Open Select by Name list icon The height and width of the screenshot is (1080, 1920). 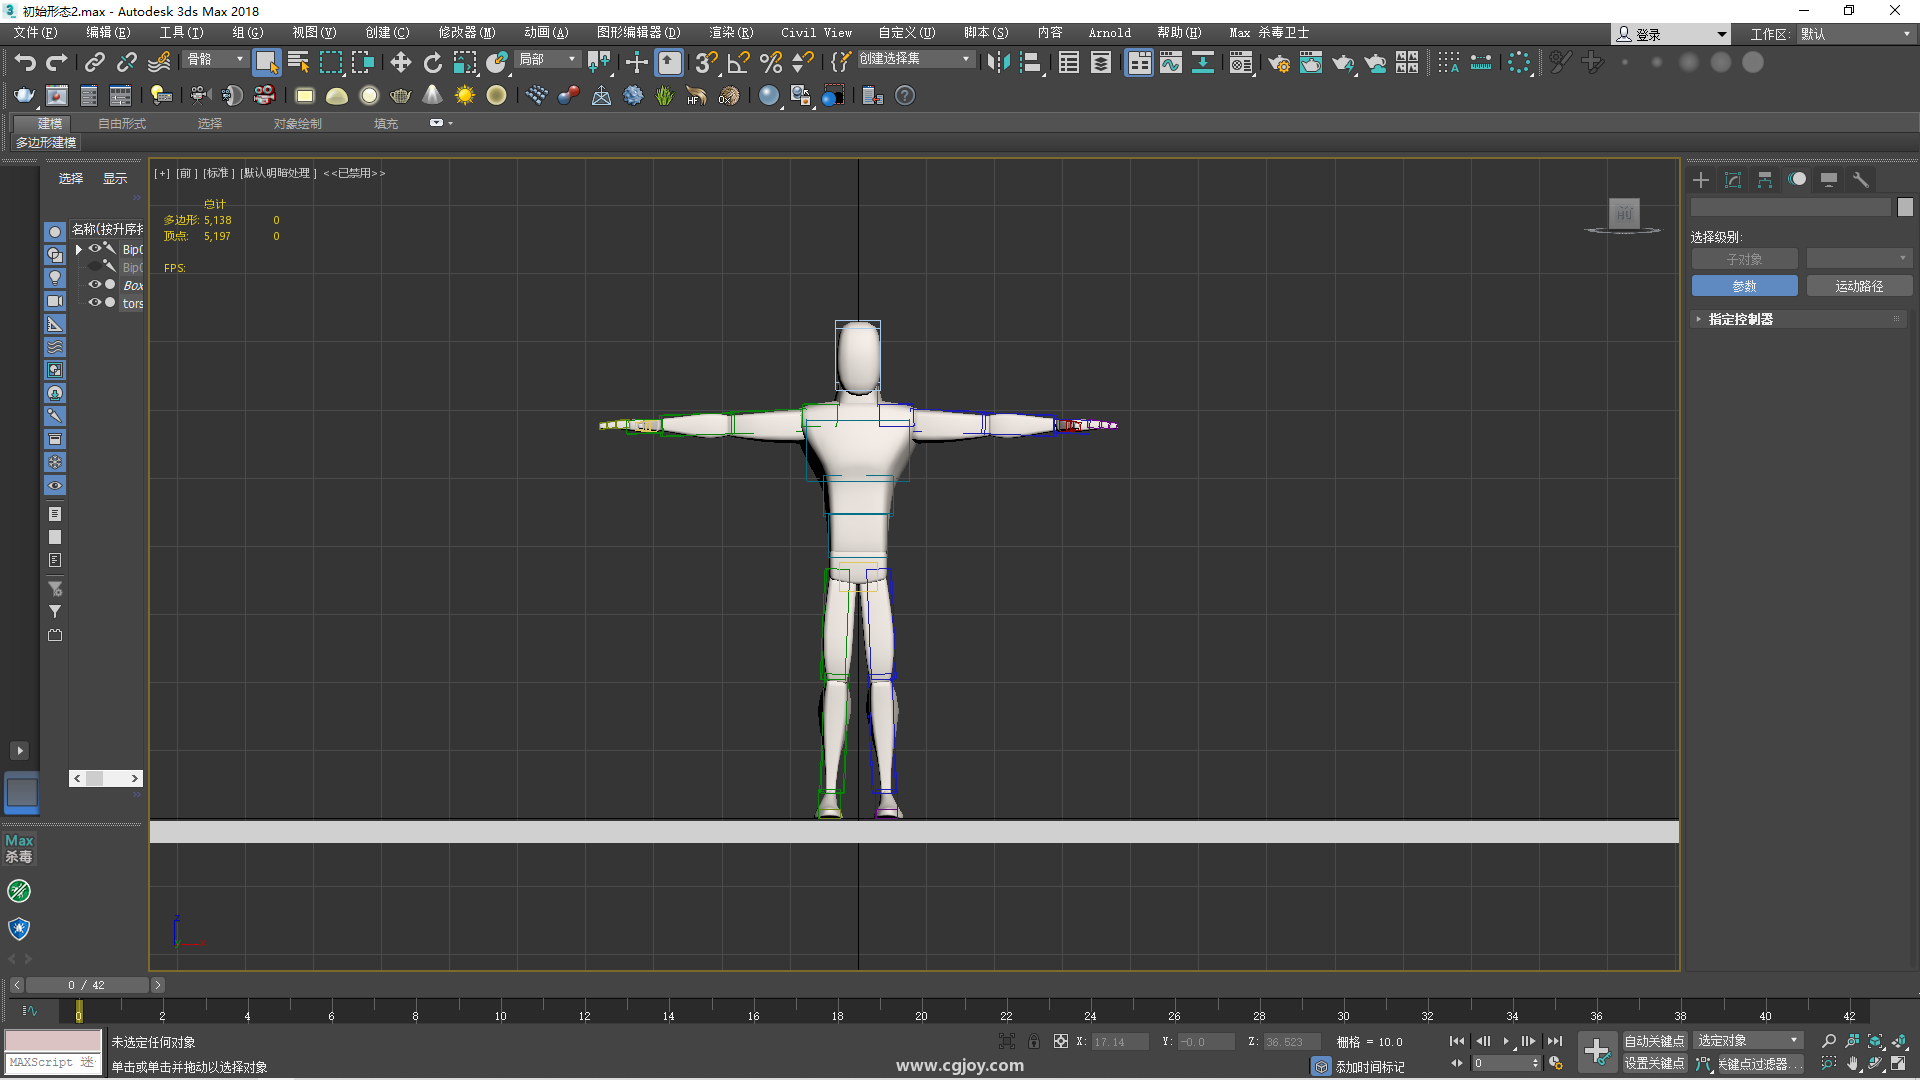tap(298, 63)
